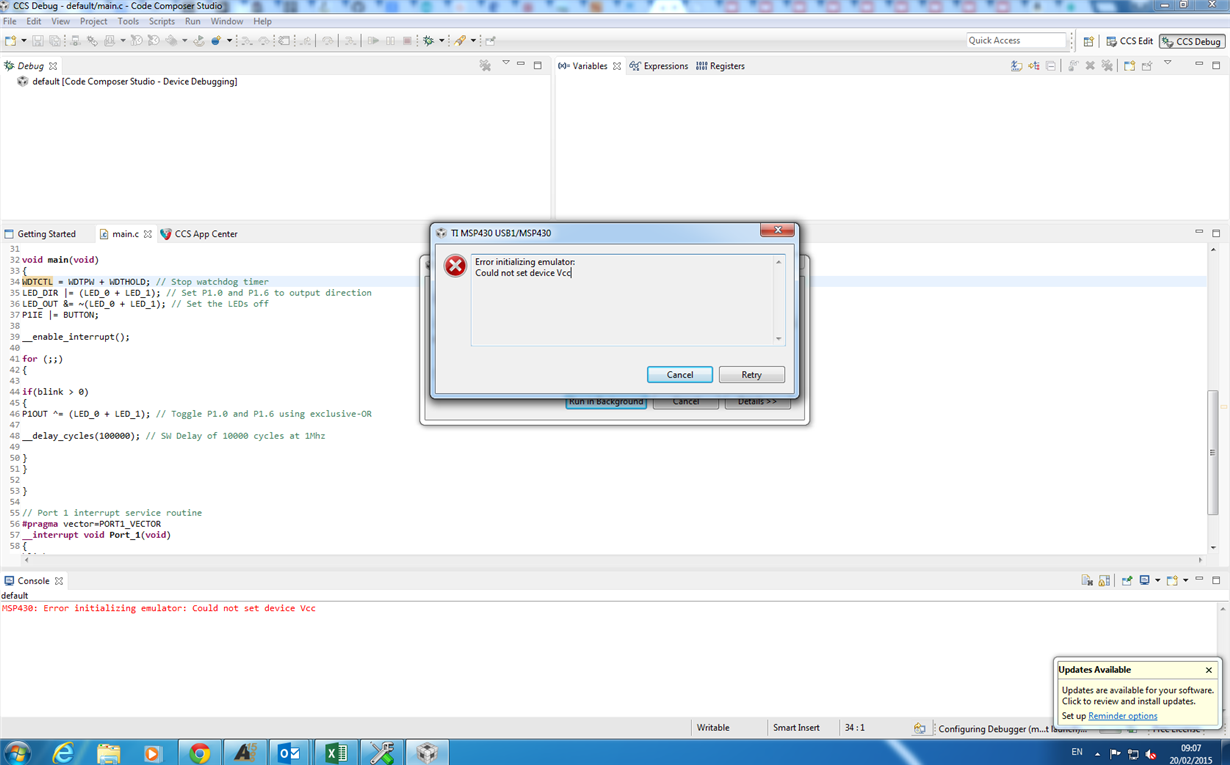Open the Tools menu
Viewport: 1230px width, 765px height.
pyautogui.click(x=128, y=21)
